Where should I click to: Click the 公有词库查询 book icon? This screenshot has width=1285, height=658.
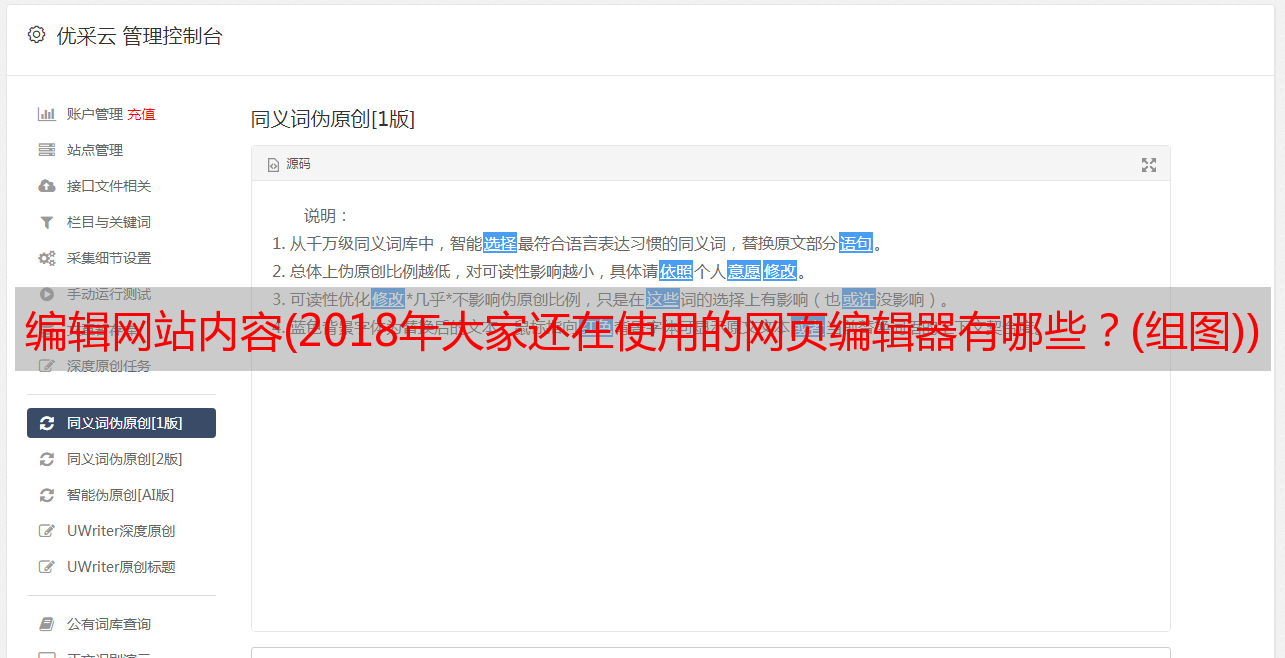pos(46,624)
